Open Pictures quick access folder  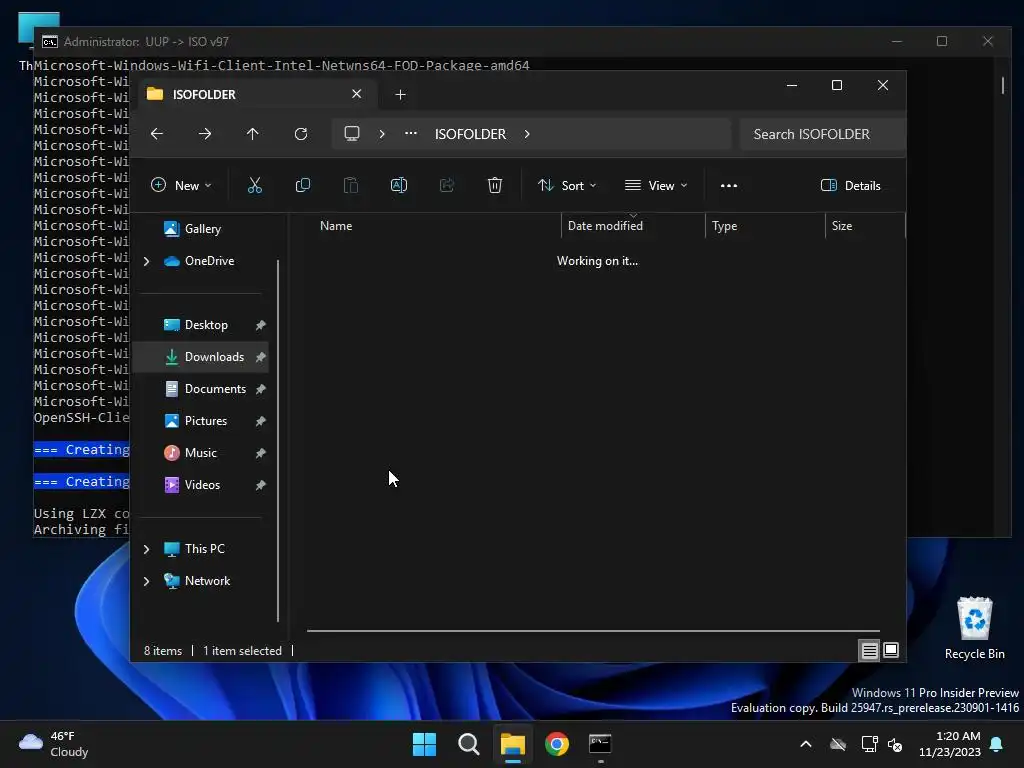click(x=206, y=421)
